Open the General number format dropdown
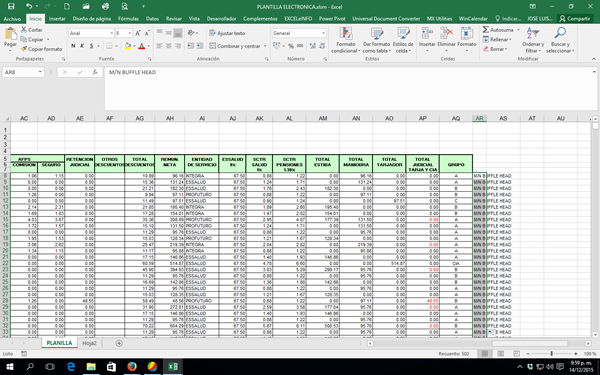The width and height of the screenshot is (600, 375). pyautogui.click(x=323, y=33)
